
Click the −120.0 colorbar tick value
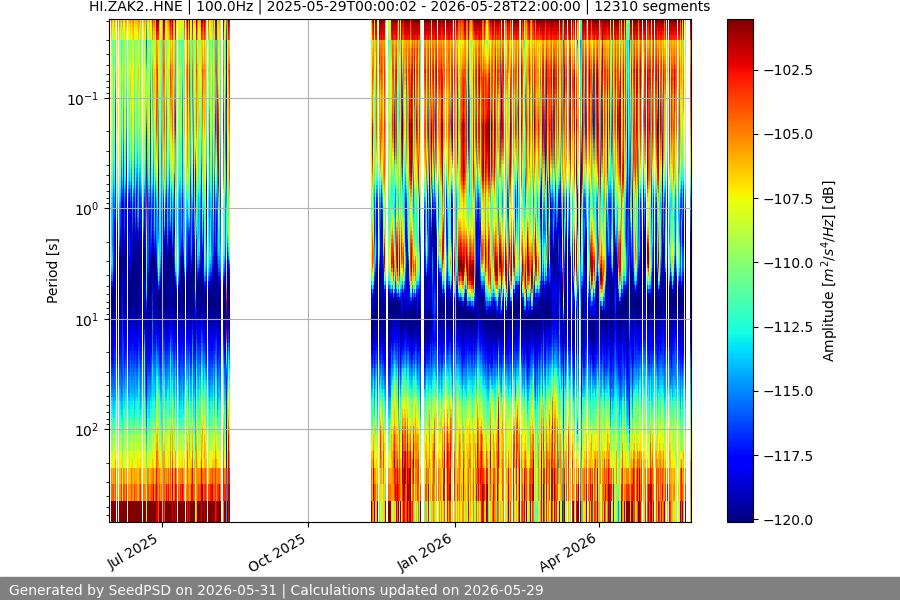coord(789,520)
